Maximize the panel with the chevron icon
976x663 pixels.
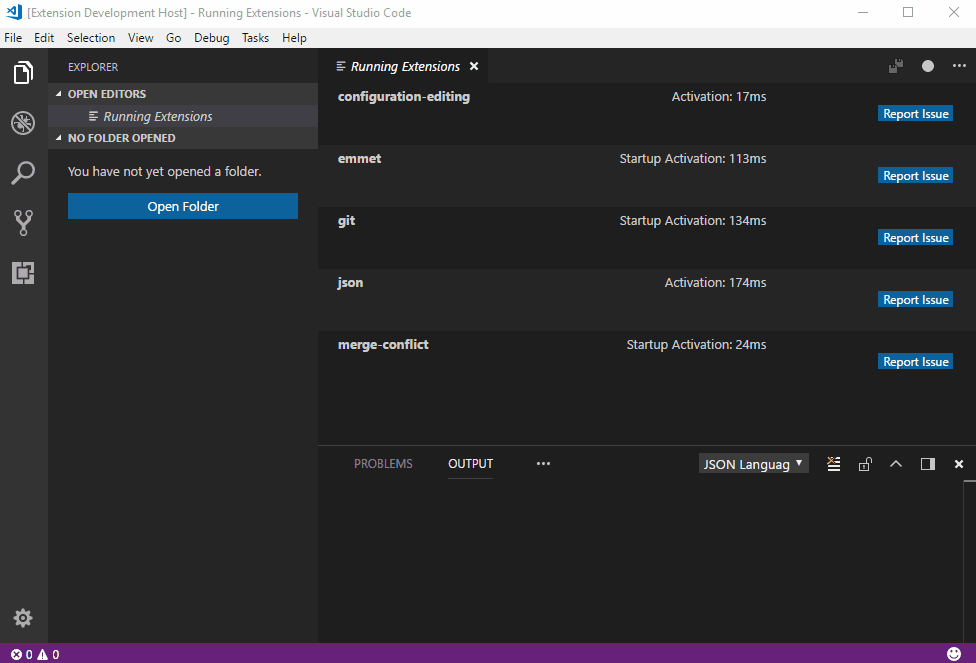coord(896,463)
